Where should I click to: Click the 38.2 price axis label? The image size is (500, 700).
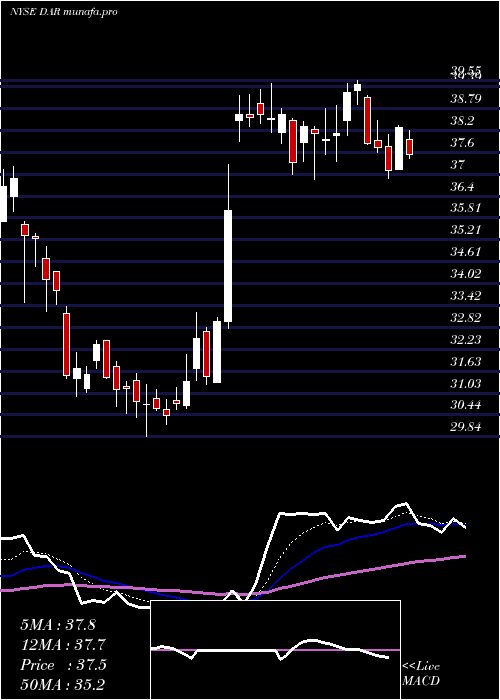(x=463, y=121)
